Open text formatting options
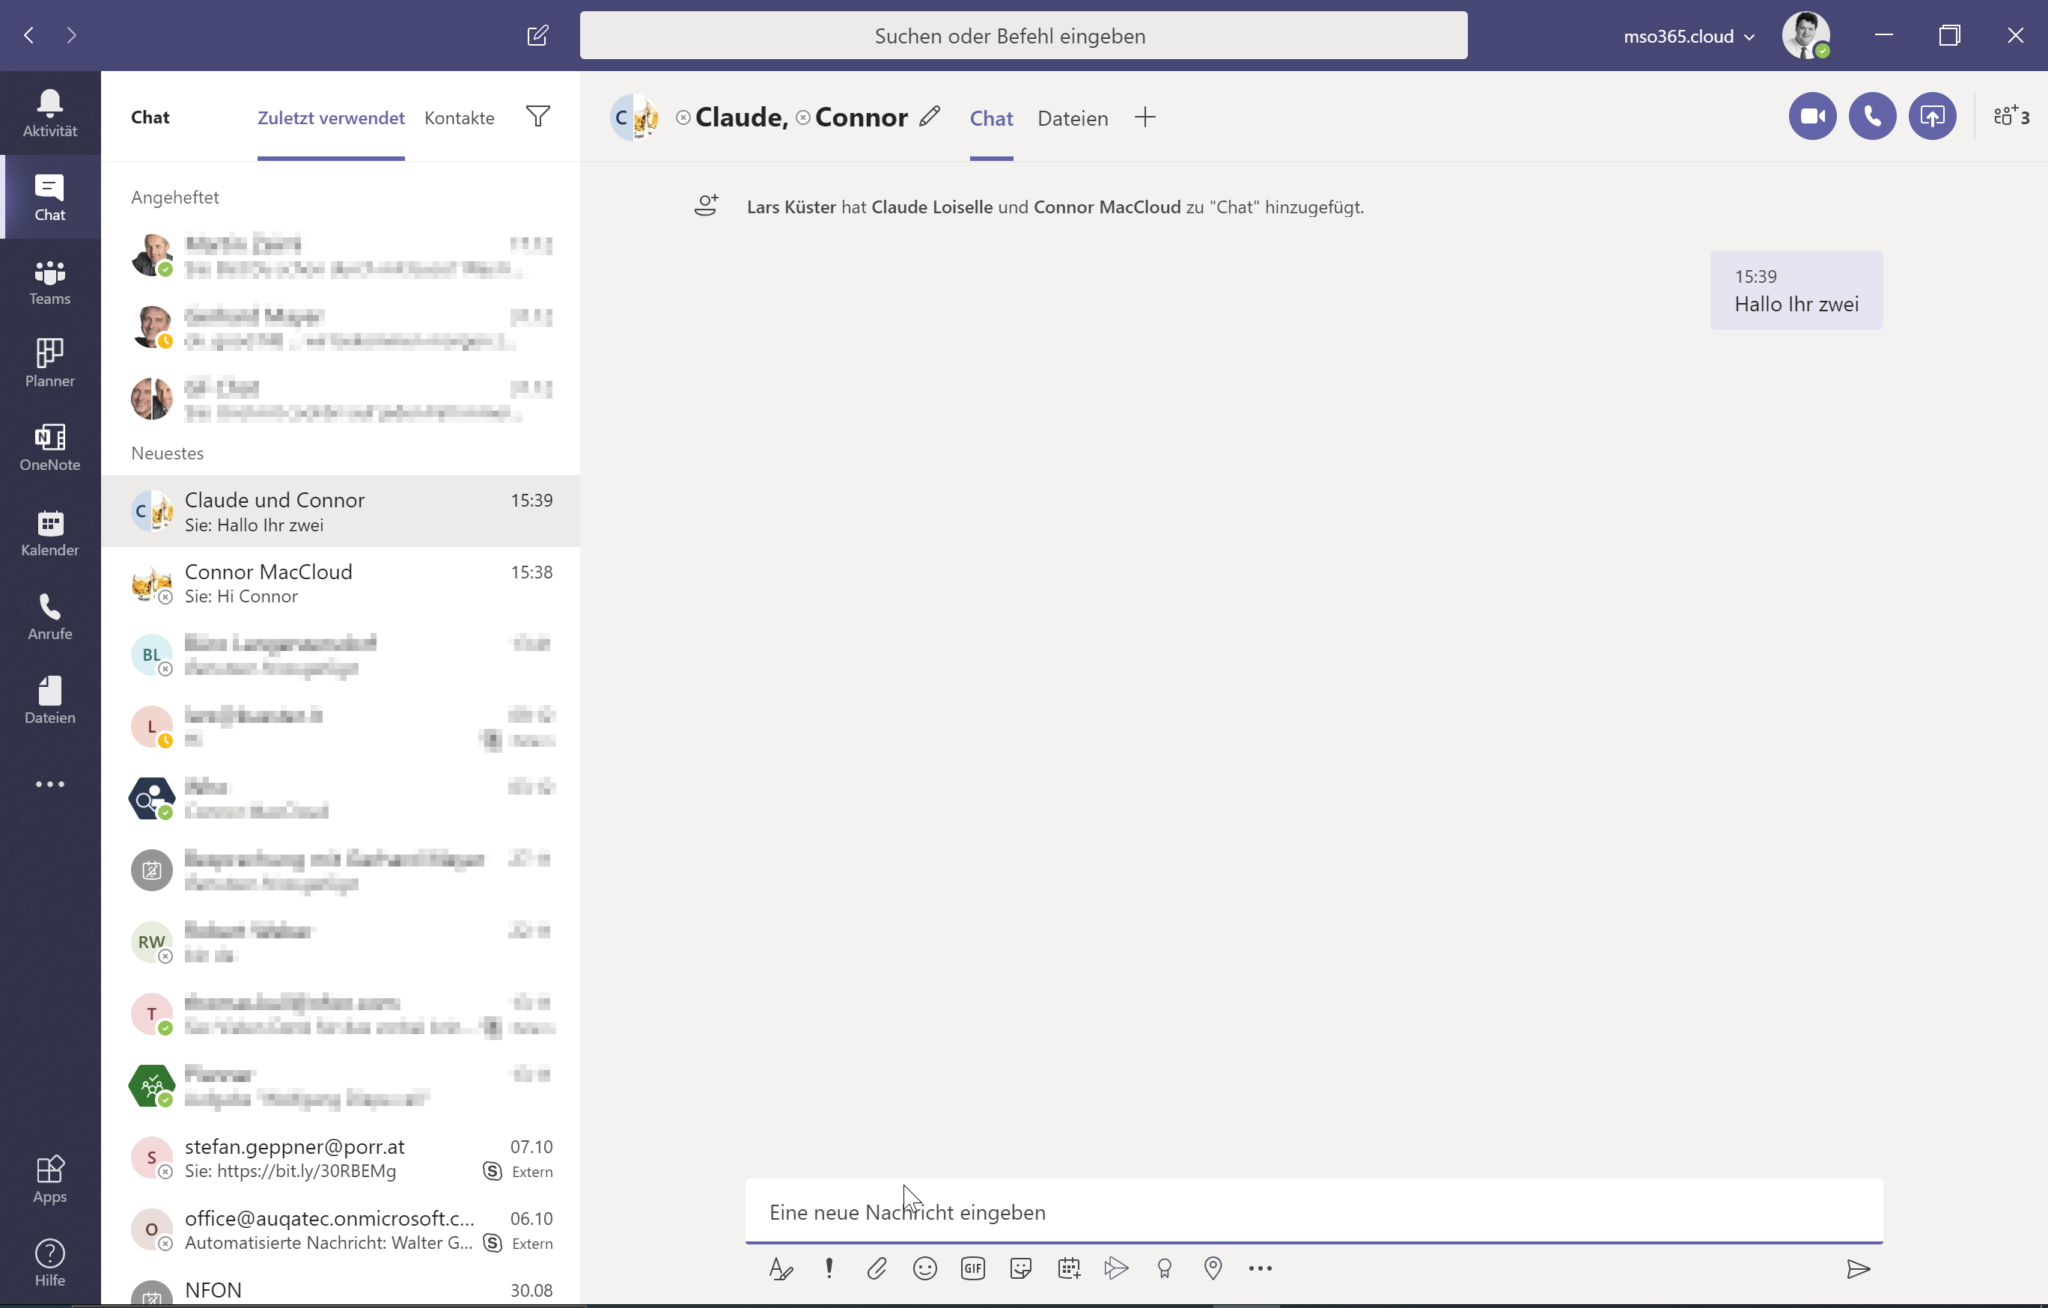 point(781,1269)
